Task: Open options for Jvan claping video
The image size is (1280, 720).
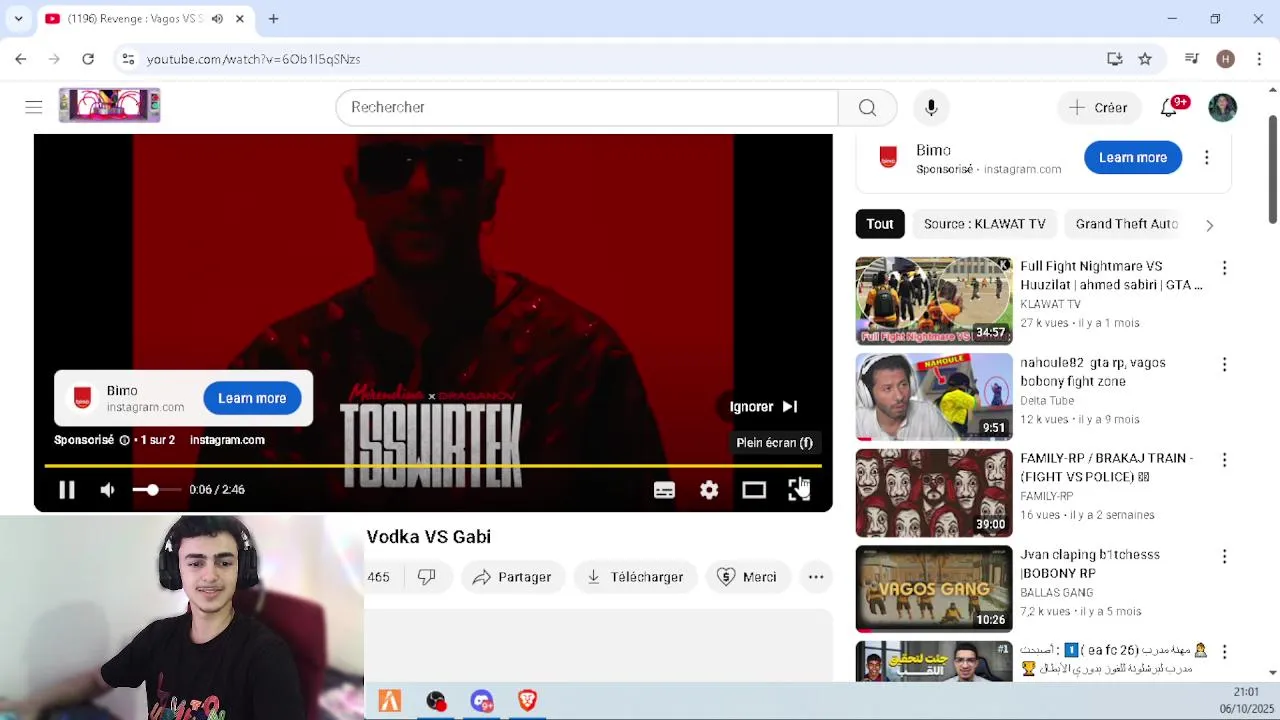Action: [x=1224, y=556]
